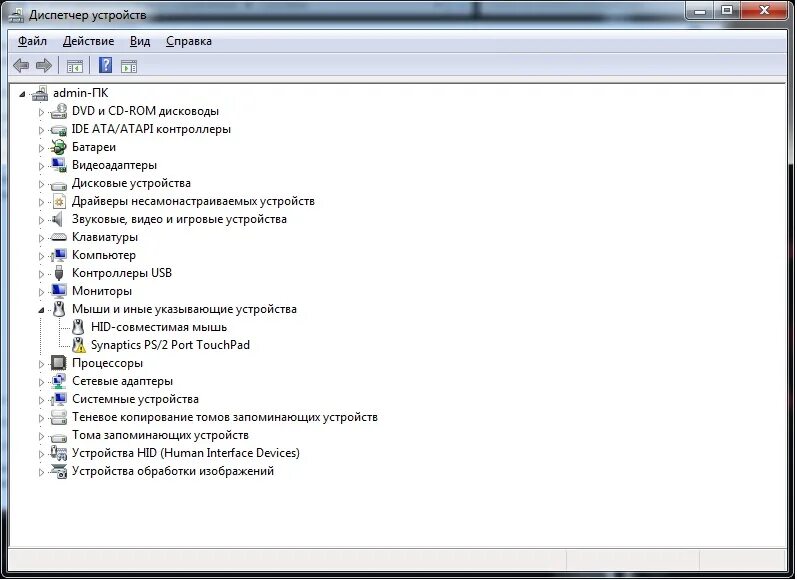The height and width of the screenshot is (580, 797).
Task: Select the Теневое копирование томов запоминающих устройств label
Action: pos(225,417)
